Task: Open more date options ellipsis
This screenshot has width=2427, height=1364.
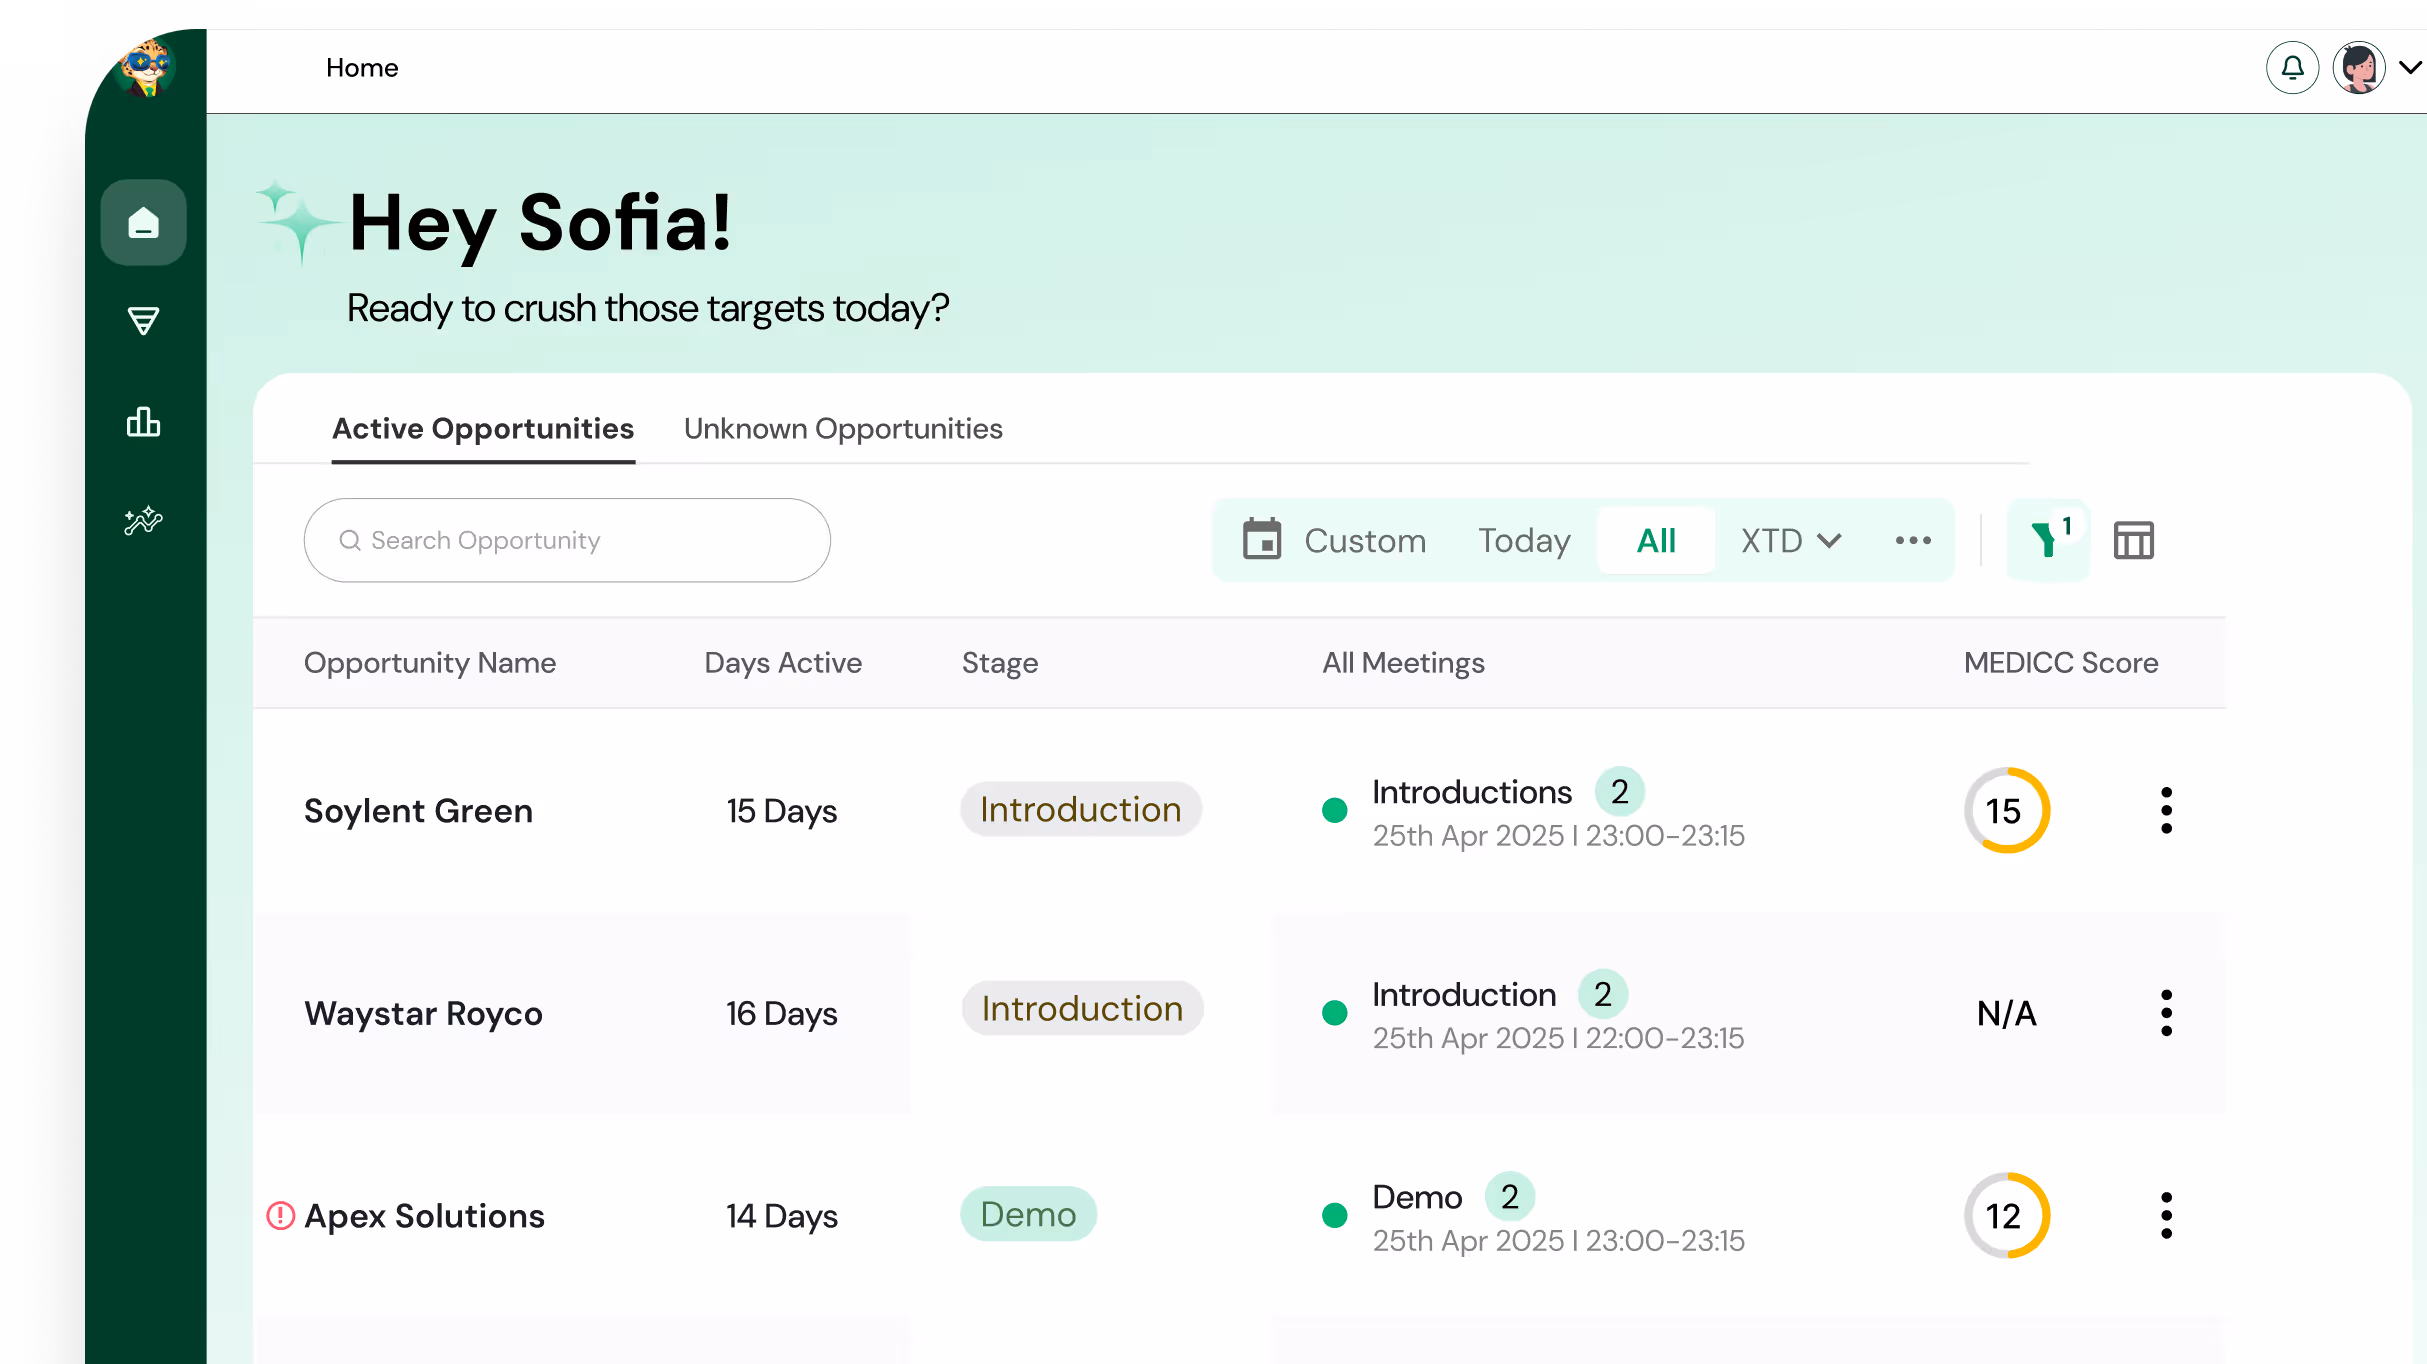Action: (1913, 541)
